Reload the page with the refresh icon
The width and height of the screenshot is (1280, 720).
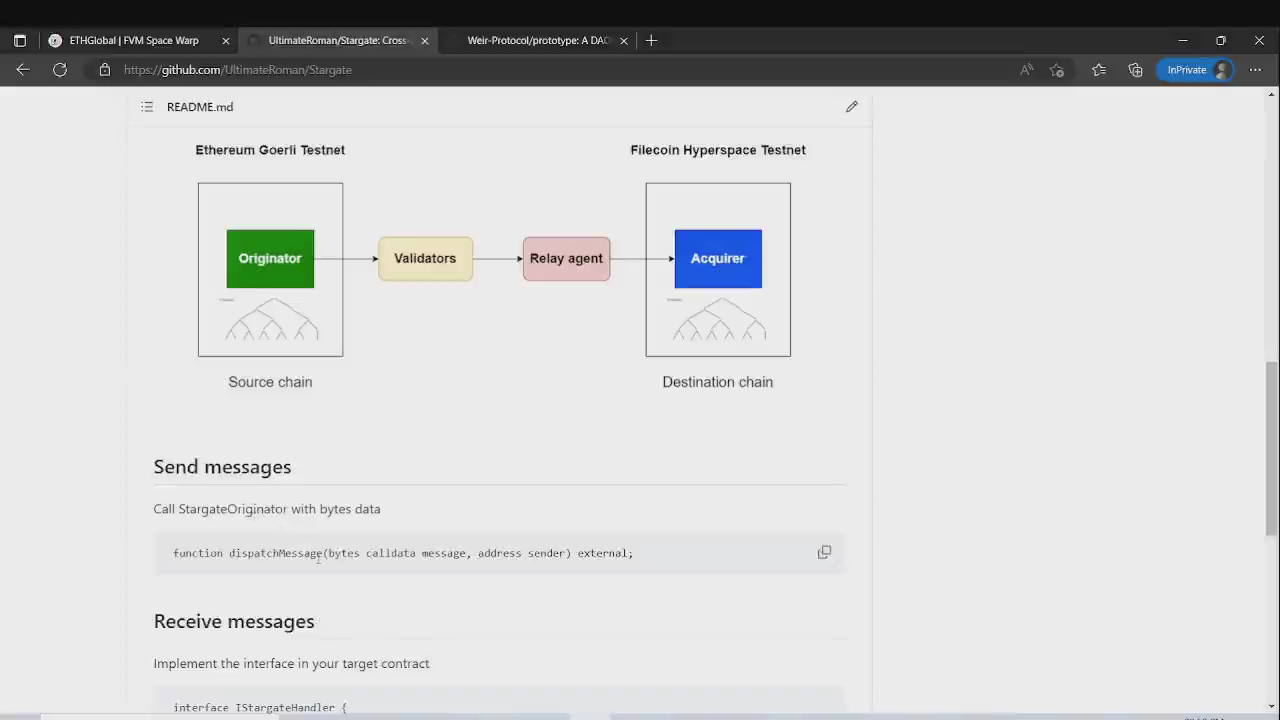[60, 70]
